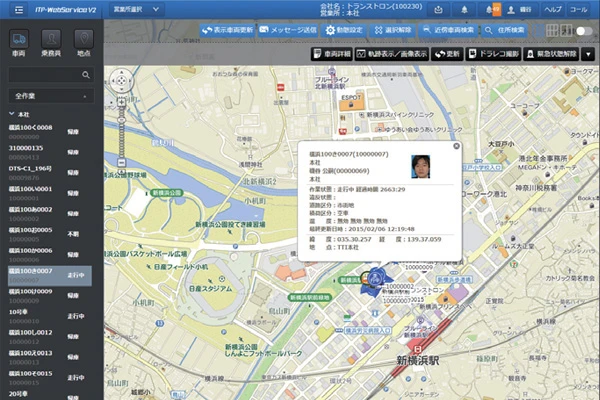Click the ヘルプ menu item
The image size is (600, 400).
pyautogui.click(x=553, y=9)
